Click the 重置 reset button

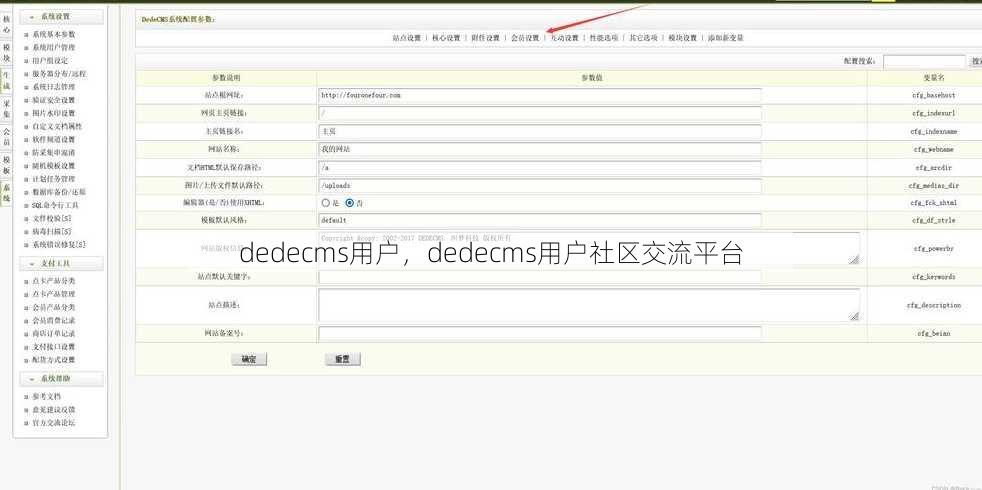click(343, 359)
